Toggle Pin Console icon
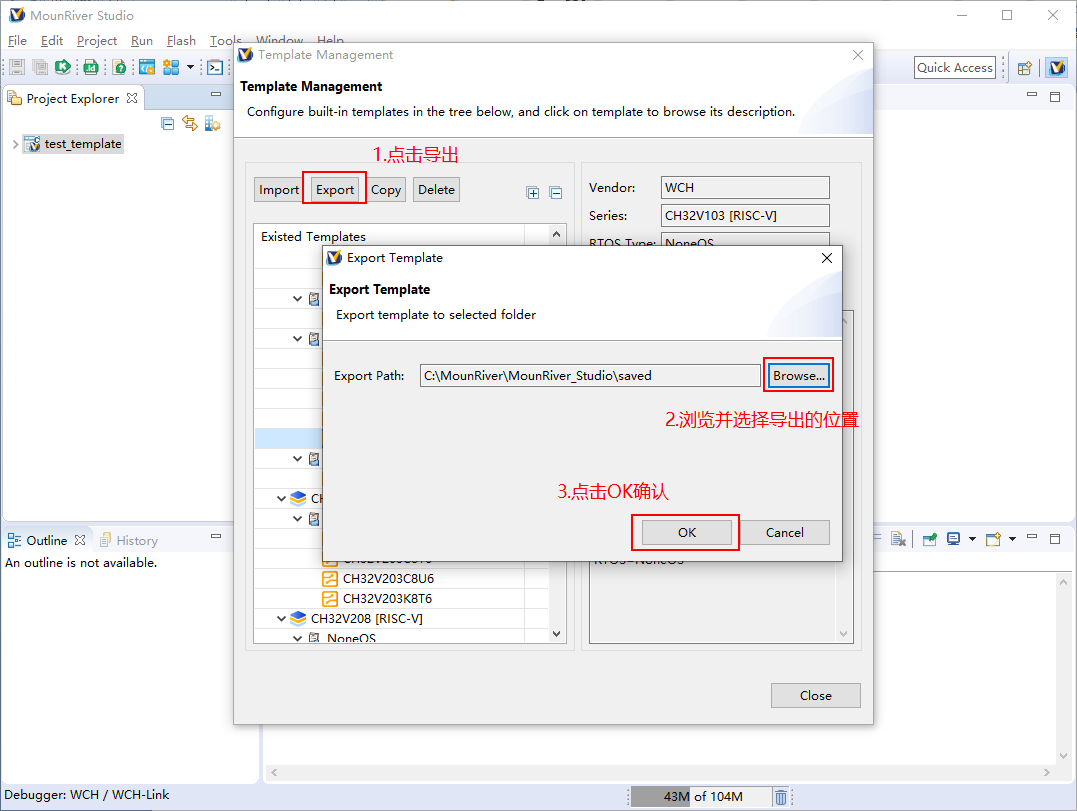1077x811 pixels. (x=929, y=539)
